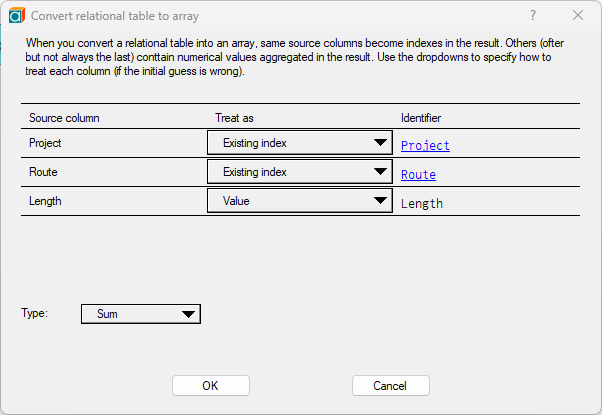This screenshot has width=602, height=415.
Task: Click the Type: label
Action: (35, 313)
